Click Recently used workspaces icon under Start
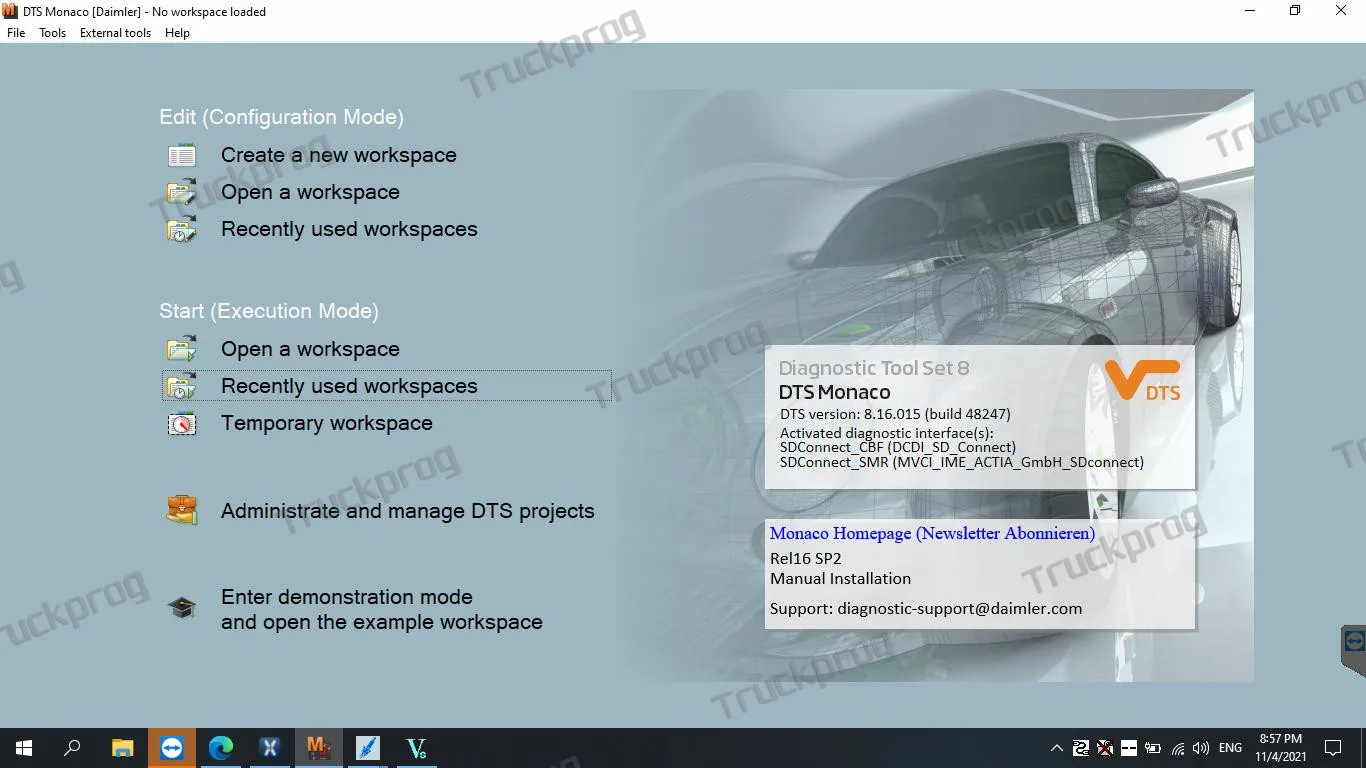The image size is (1366, 768). tap(182, 386)
